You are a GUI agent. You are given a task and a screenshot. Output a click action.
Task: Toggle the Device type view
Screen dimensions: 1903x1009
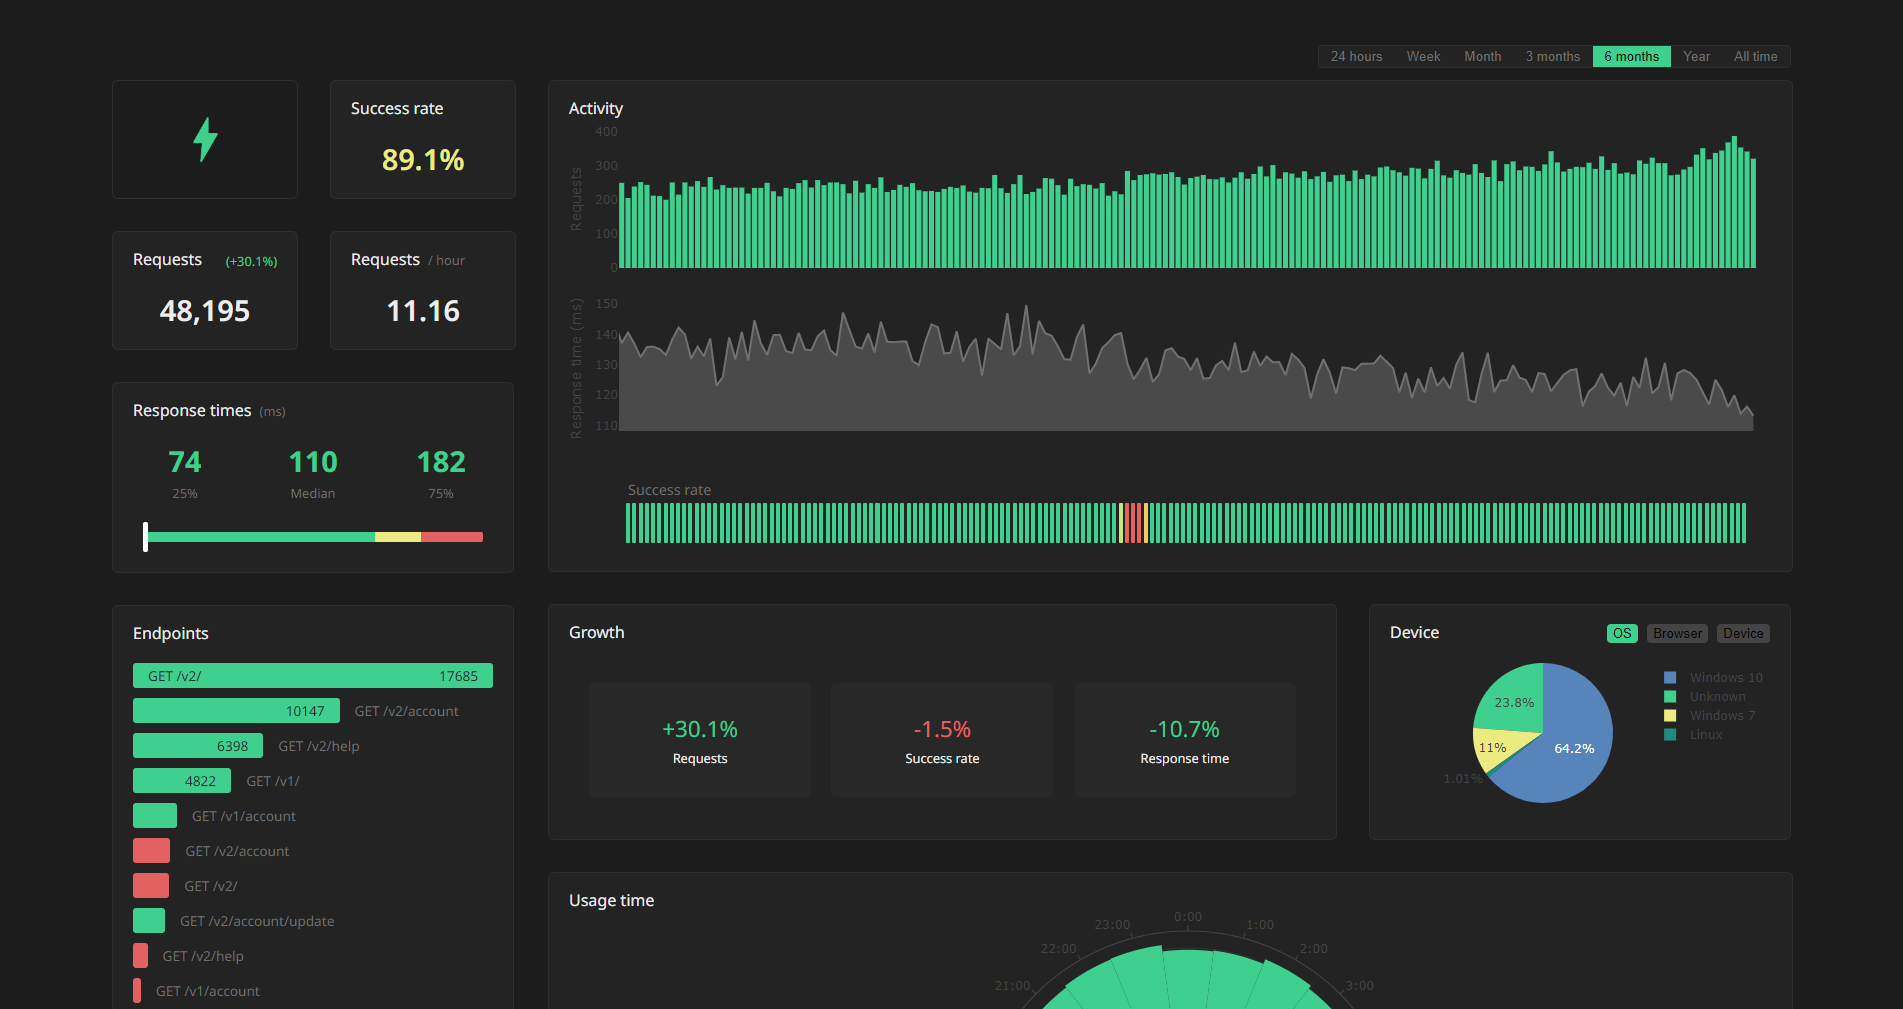[1743, 633]
